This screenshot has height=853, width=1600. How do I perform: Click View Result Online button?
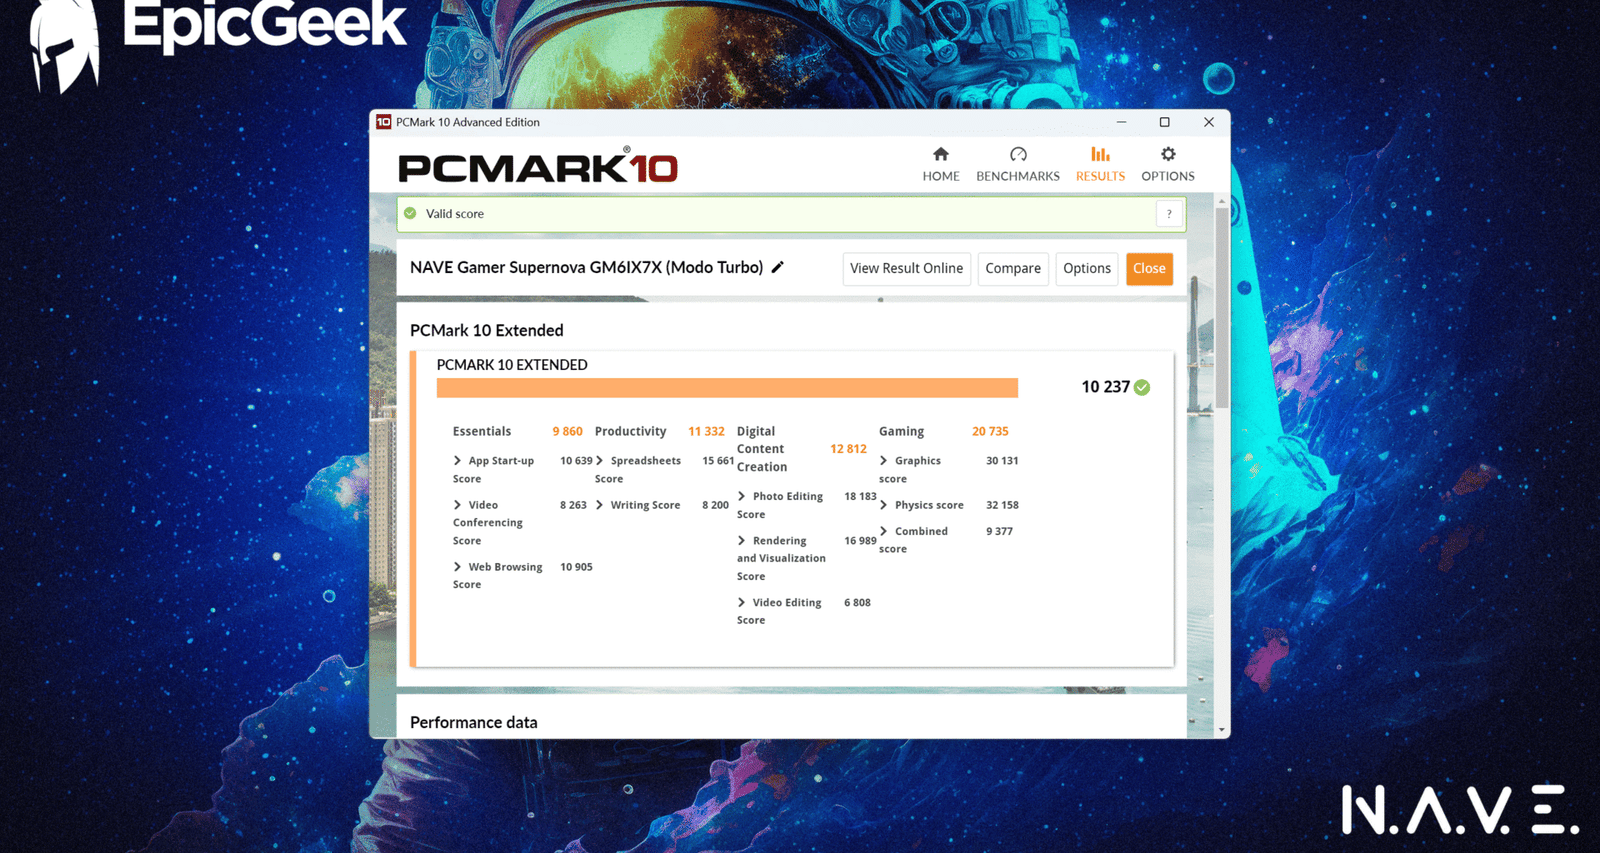(906, 268)
